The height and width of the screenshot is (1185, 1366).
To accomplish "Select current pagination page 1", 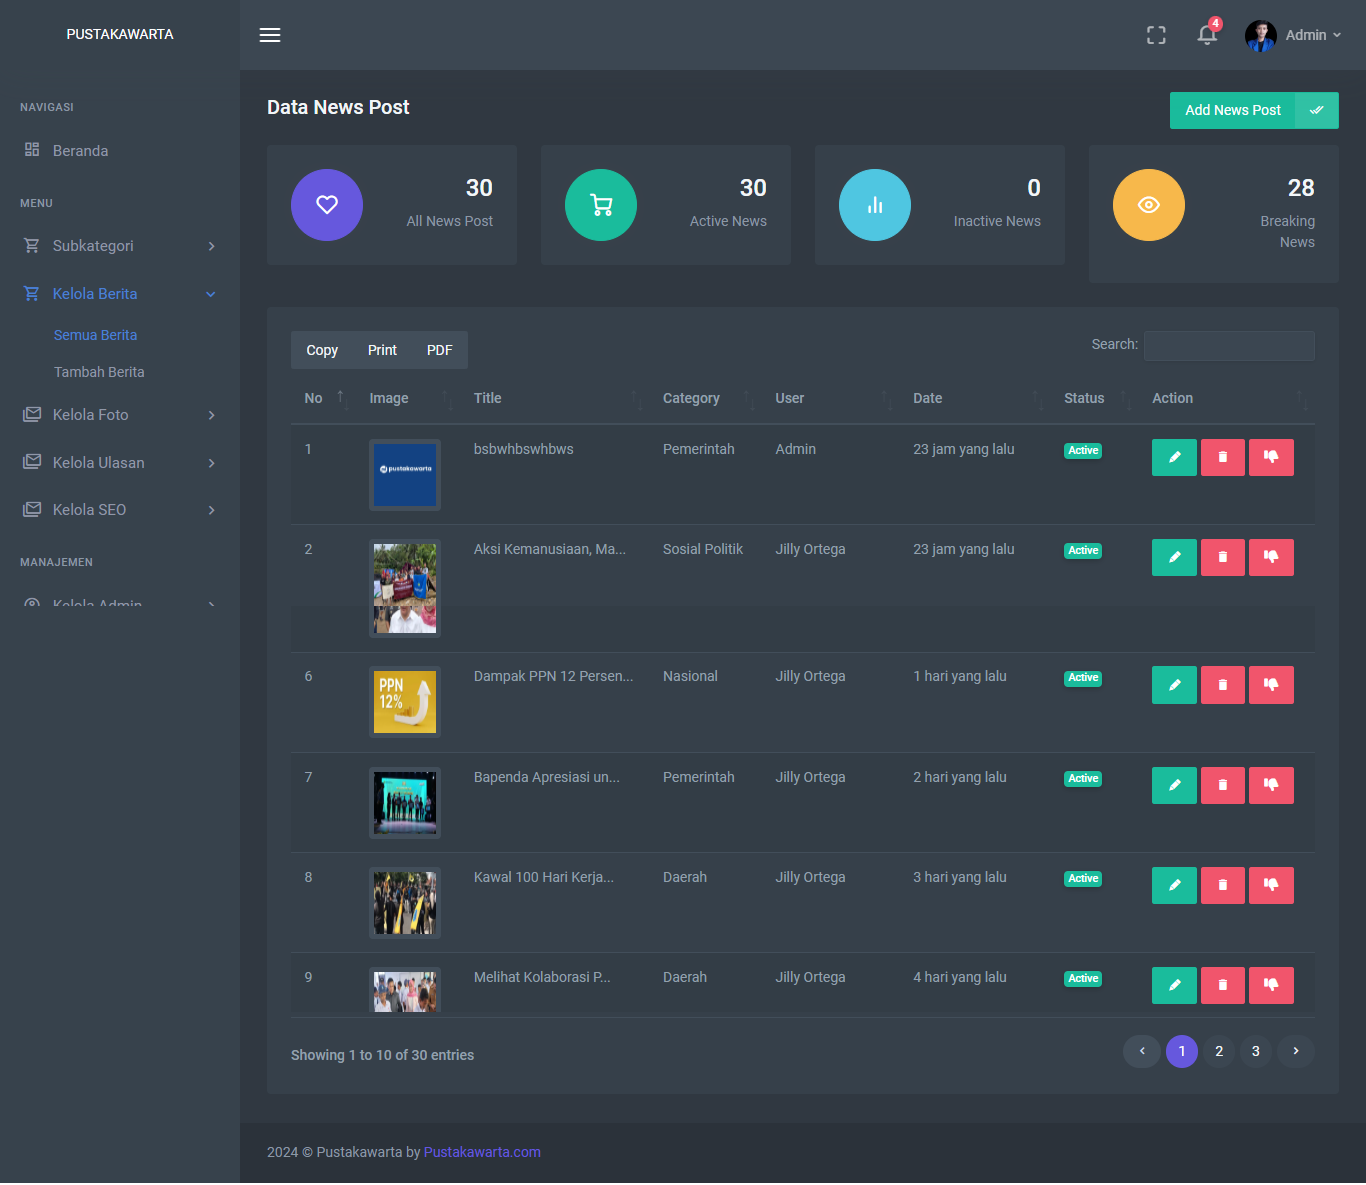I will [1182, 1051].
